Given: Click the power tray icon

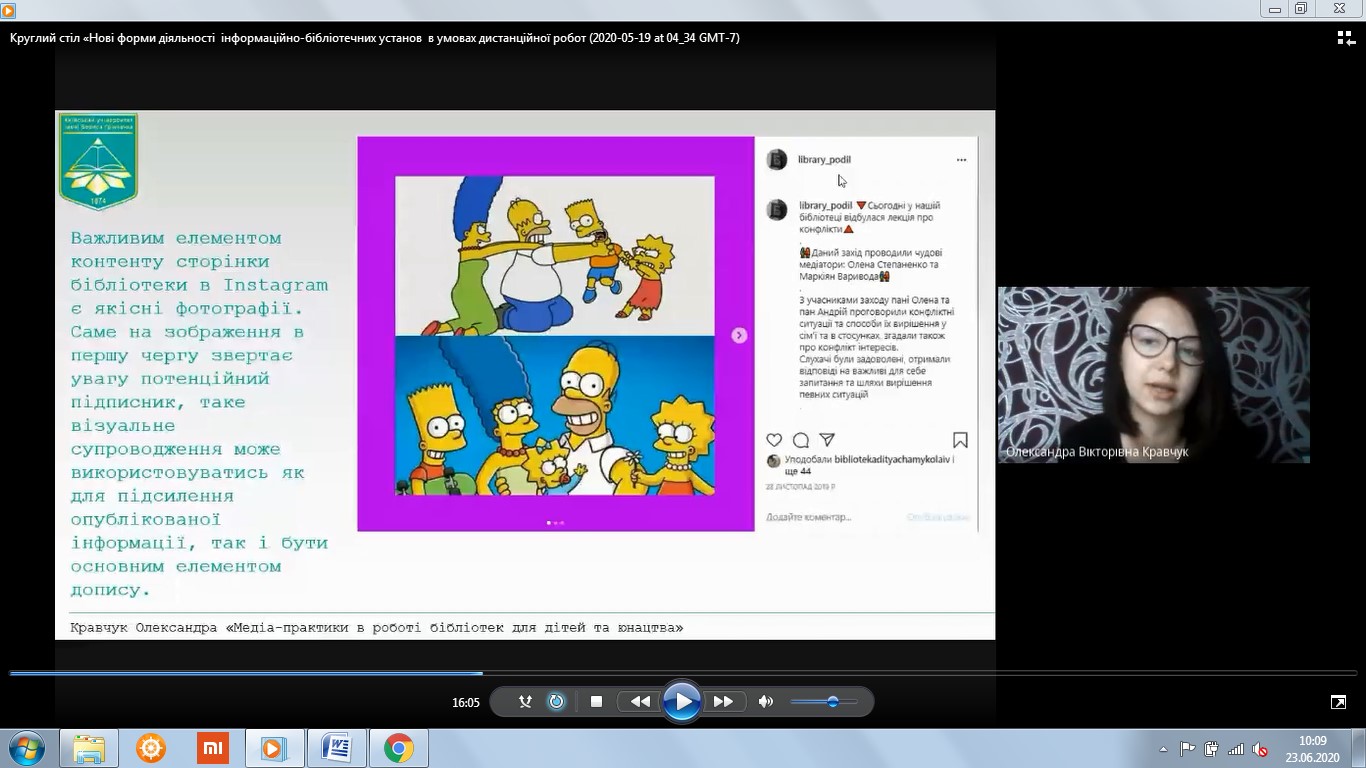Looking at the screenshot, I should click(x=1212, y=749).
